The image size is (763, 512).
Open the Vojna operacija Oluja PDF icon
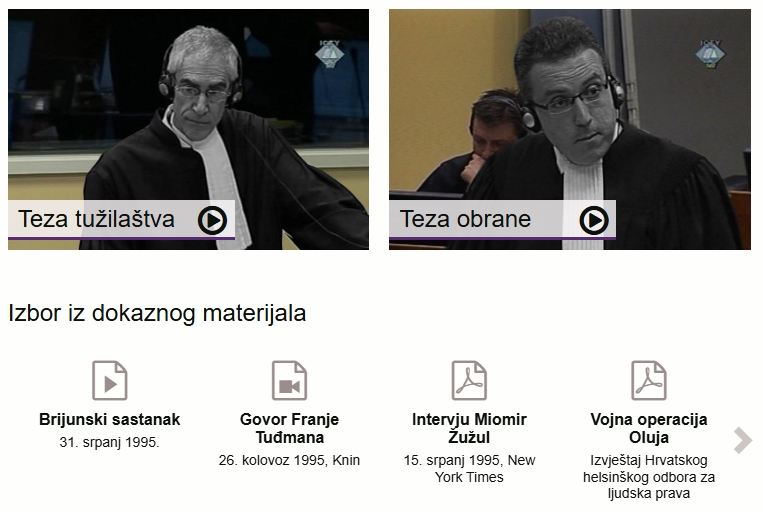[x=649, y=380]
